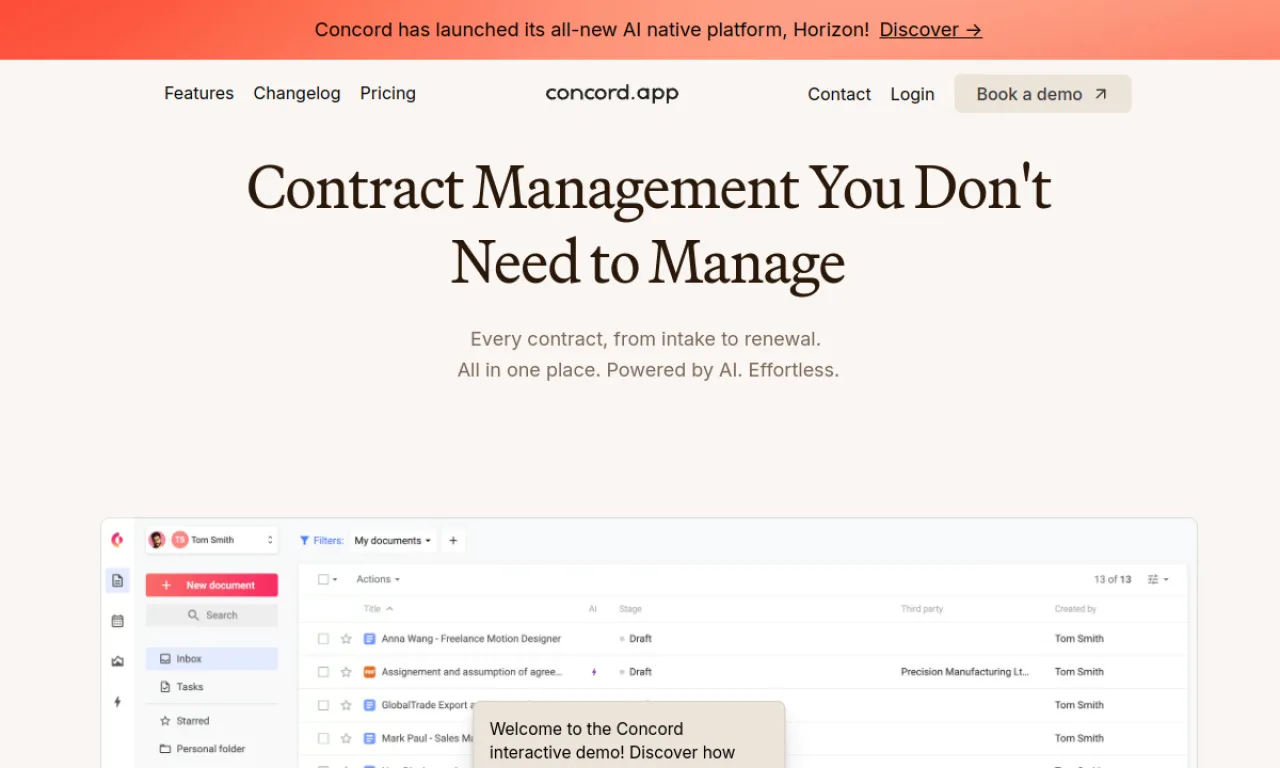Toggle the select-all documents checkbox

pos(323,579)
